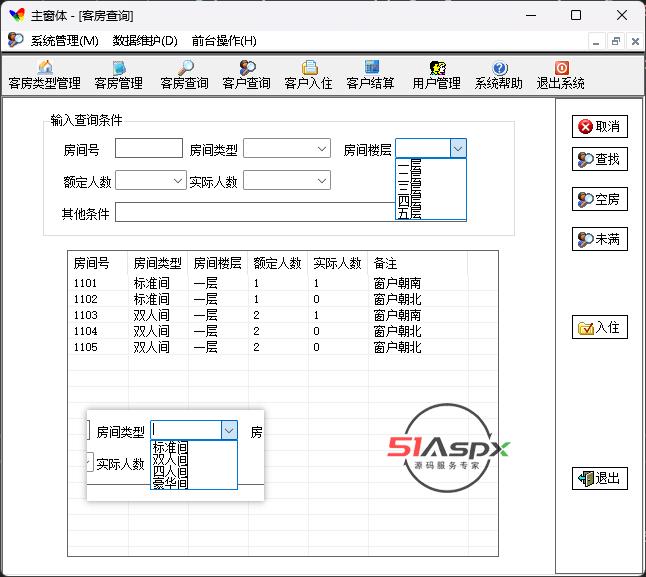This screenshot has height=577, width=646.
Task: Open 客房查询 magnifier toolbar icon
Action: point(184,75)
